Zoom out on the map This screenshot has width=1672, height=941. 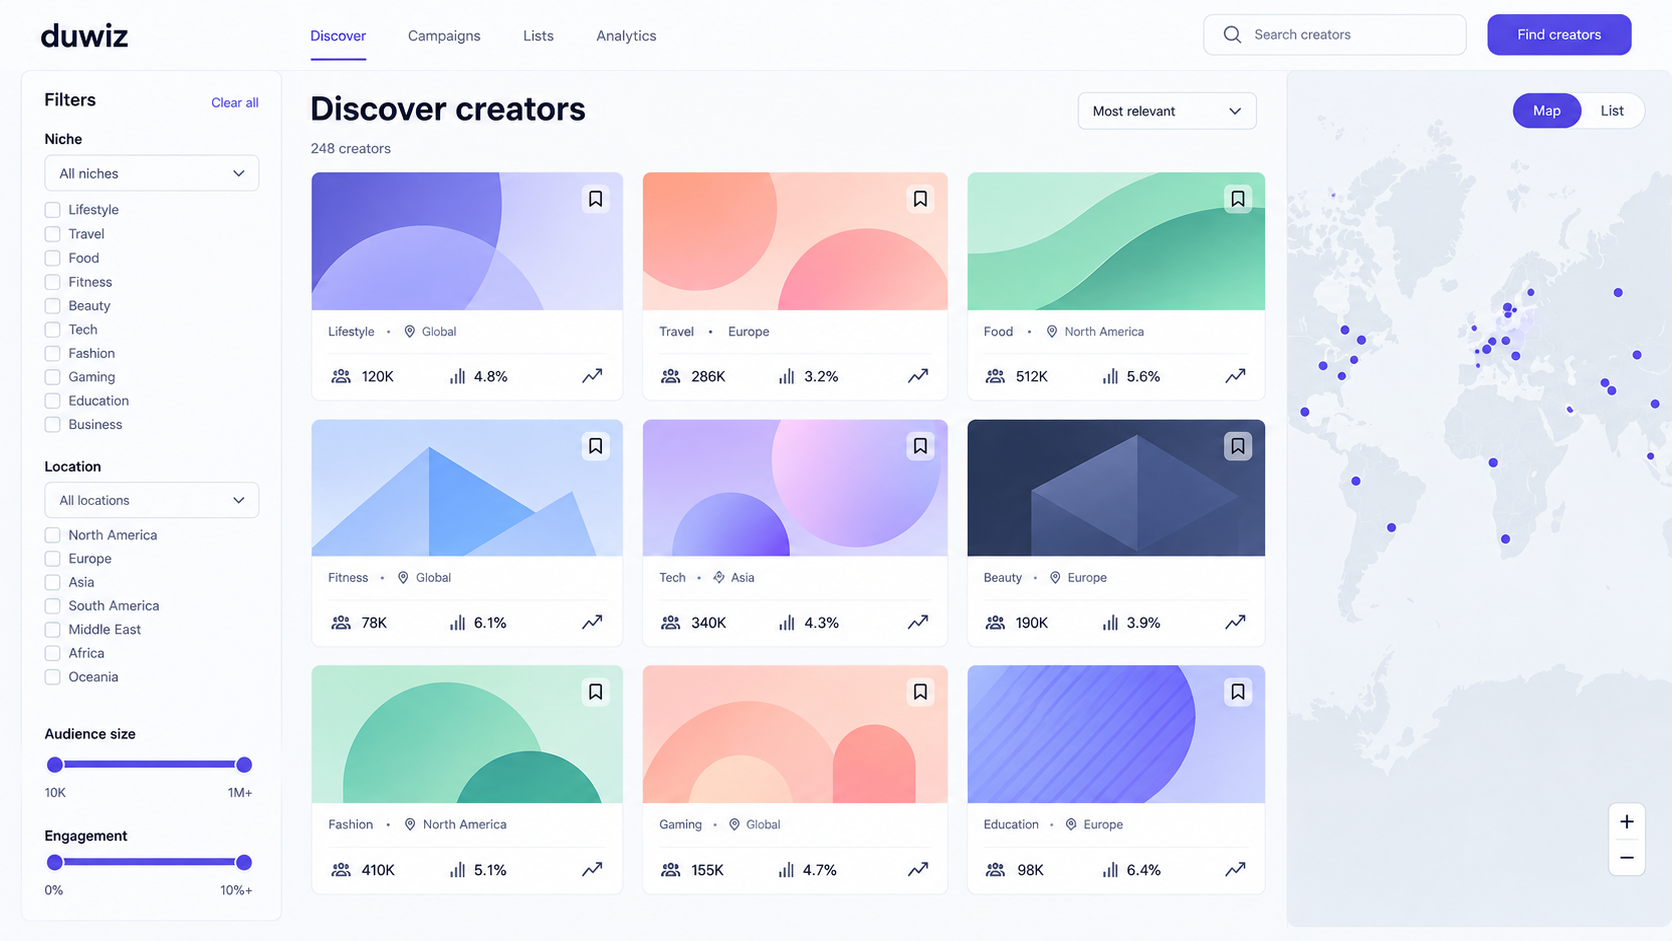(x=1627, y=858)
